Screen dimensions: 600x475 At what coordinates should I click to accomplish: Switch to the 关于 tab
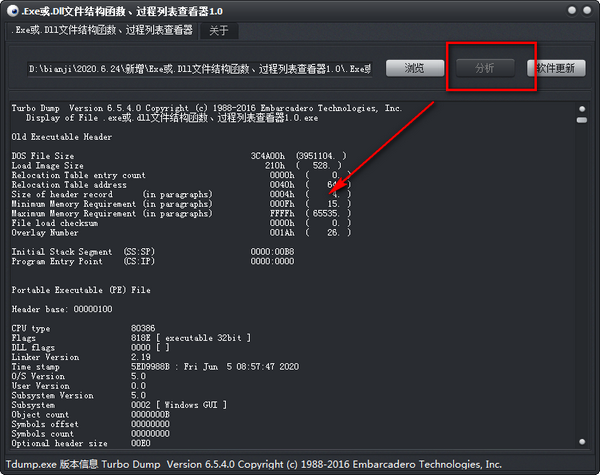pyautogui.click(x=219, y=31)
